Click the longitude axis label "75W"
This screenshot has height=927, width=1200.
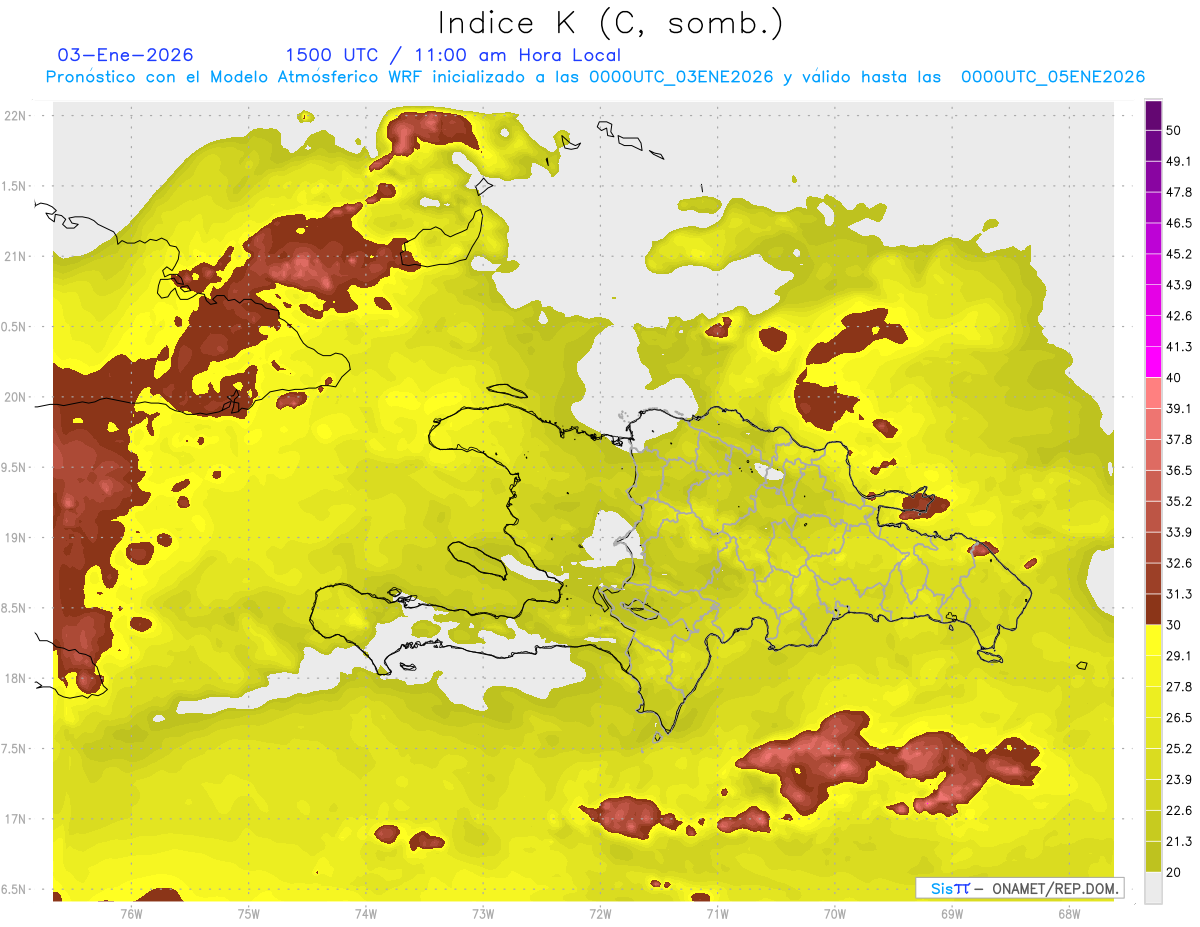[x=249, y=913]
